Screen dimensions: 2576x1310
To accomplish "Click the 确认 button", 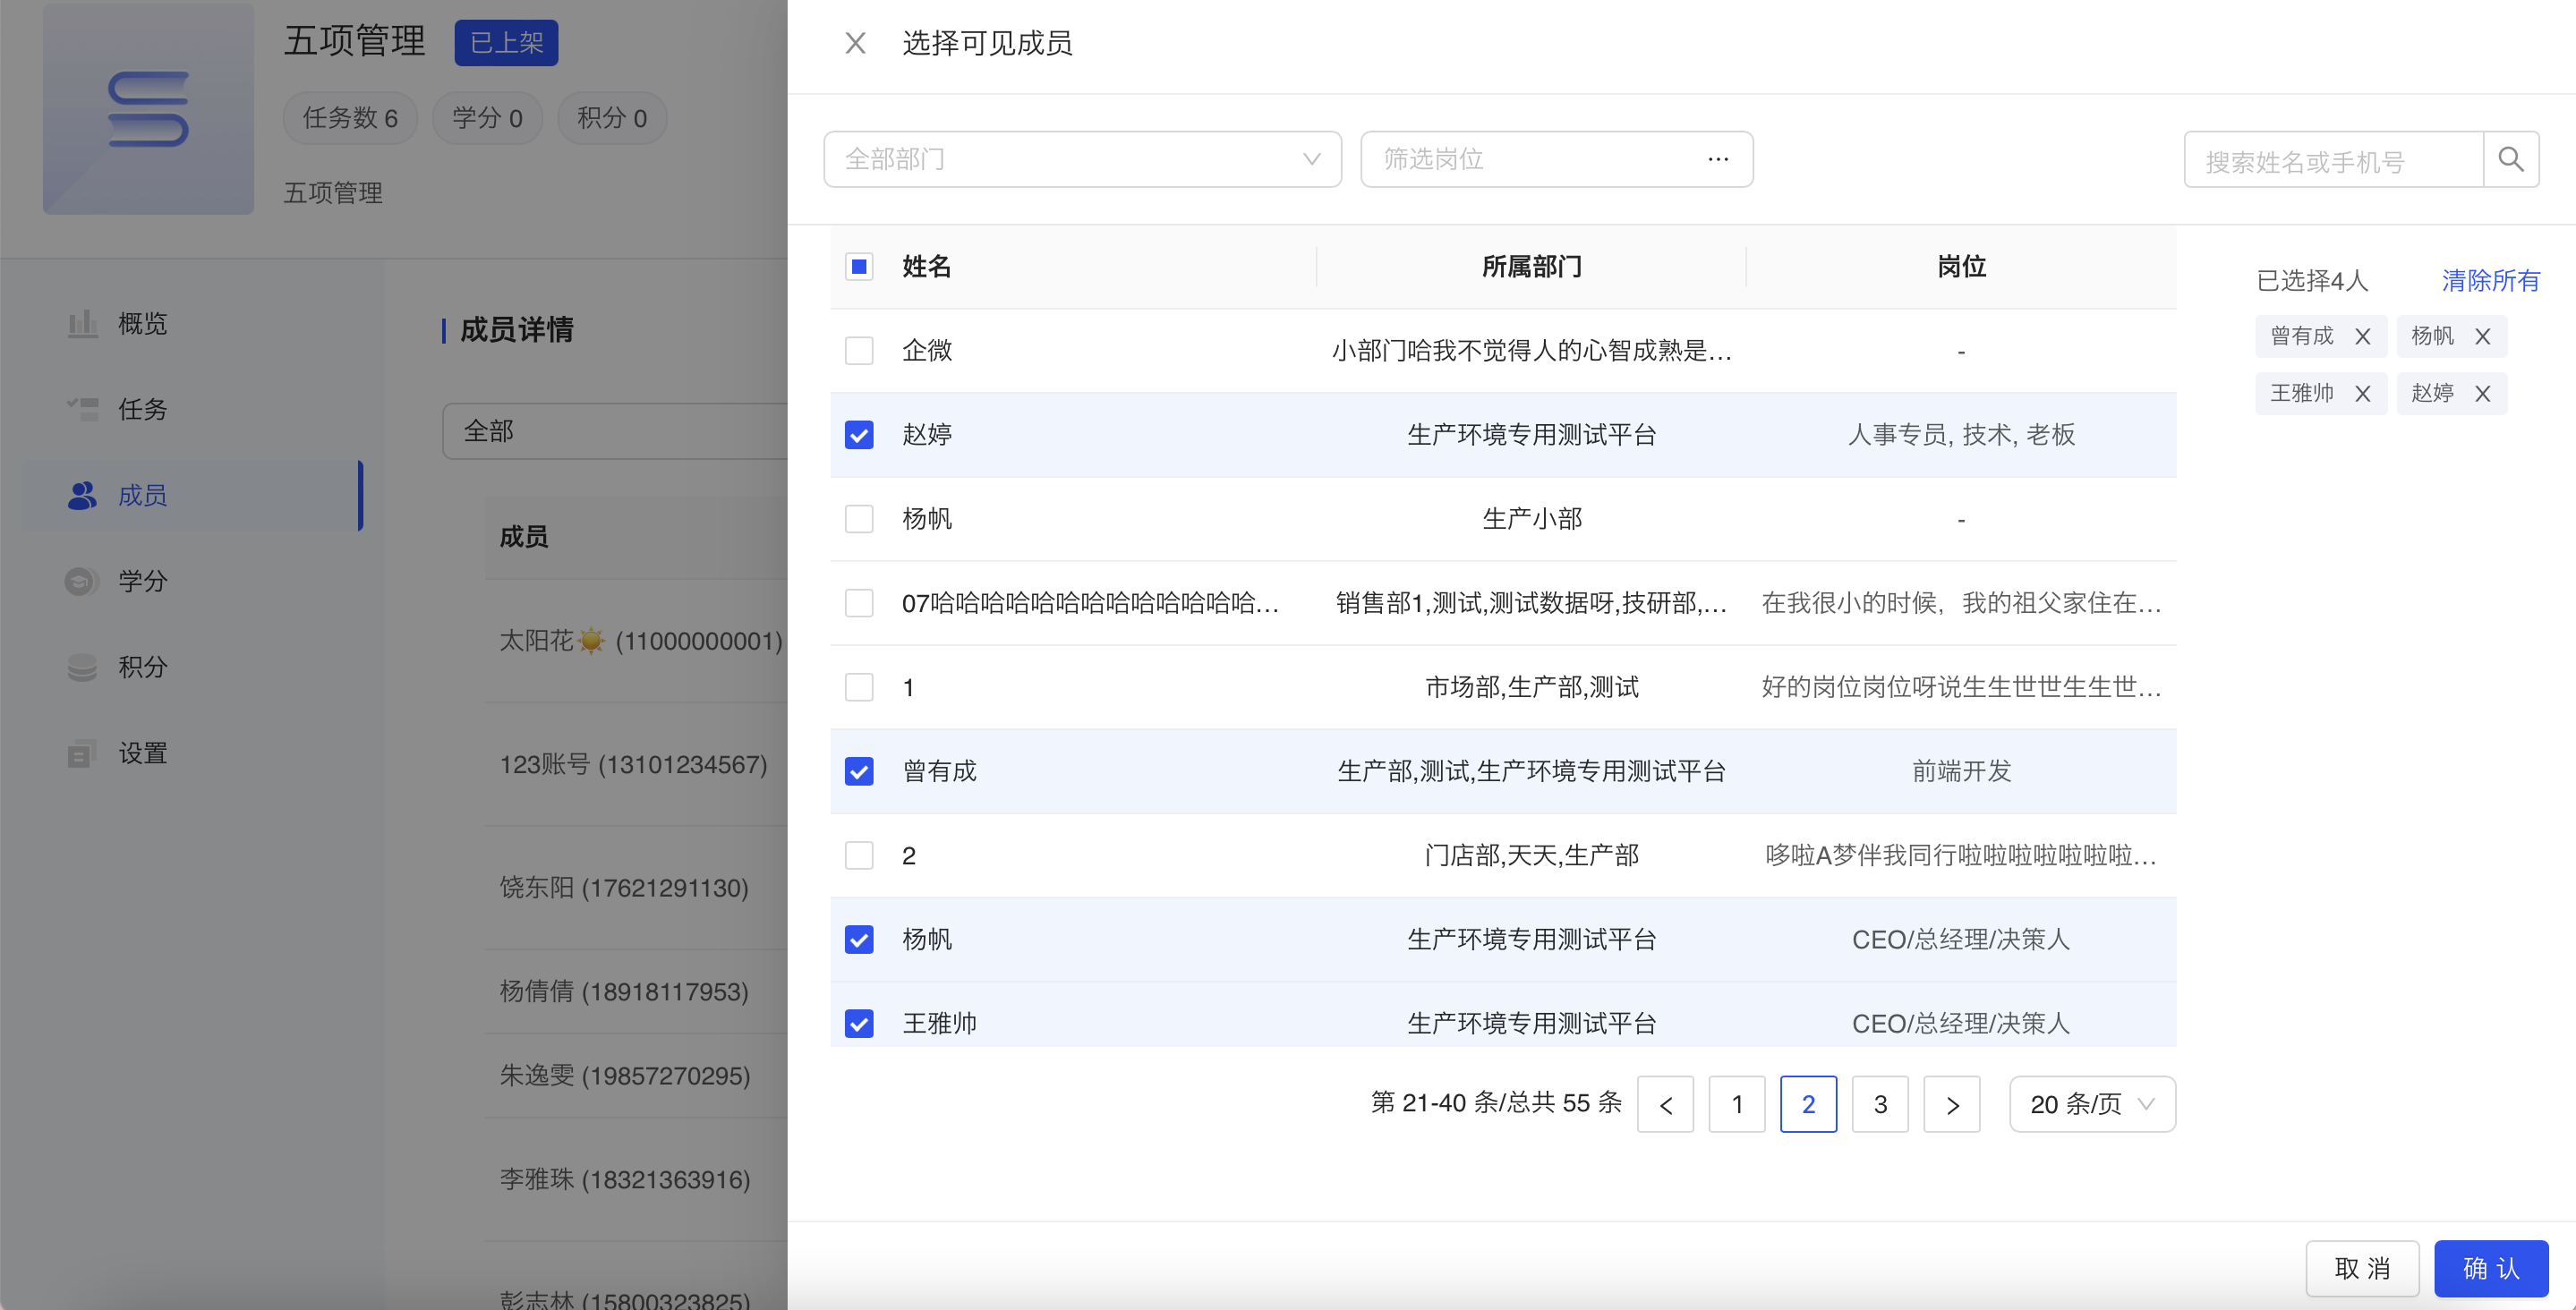I will (2491, 1268).
